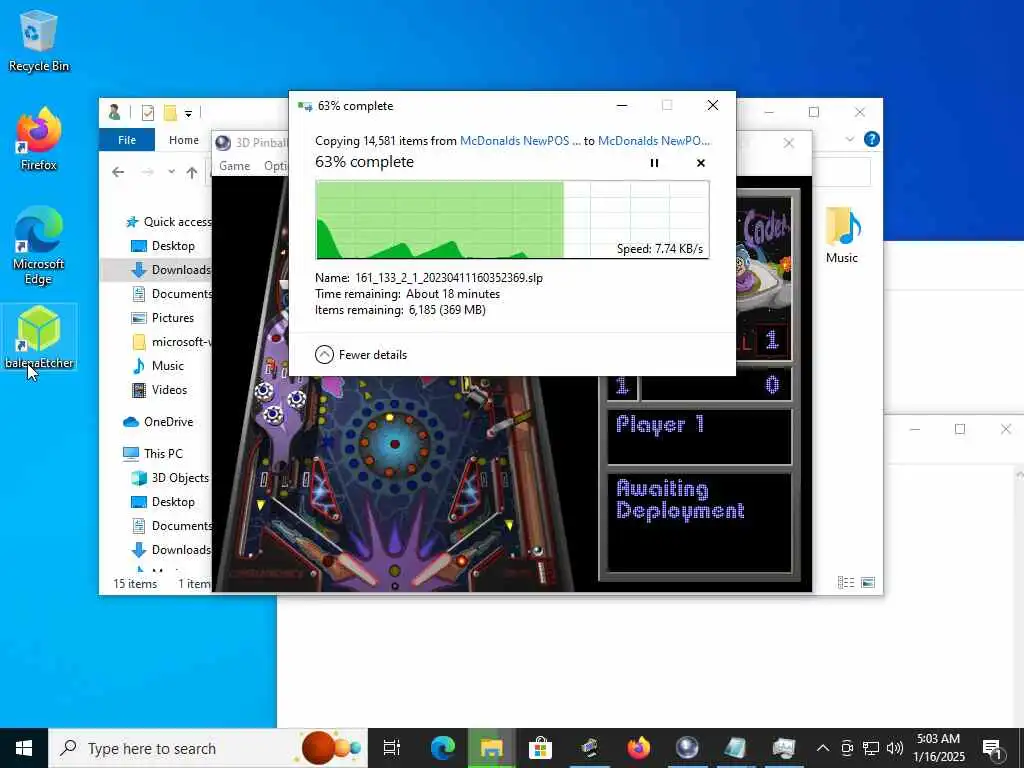Click Properties icon in quick access toolbar

click(148, 113)
